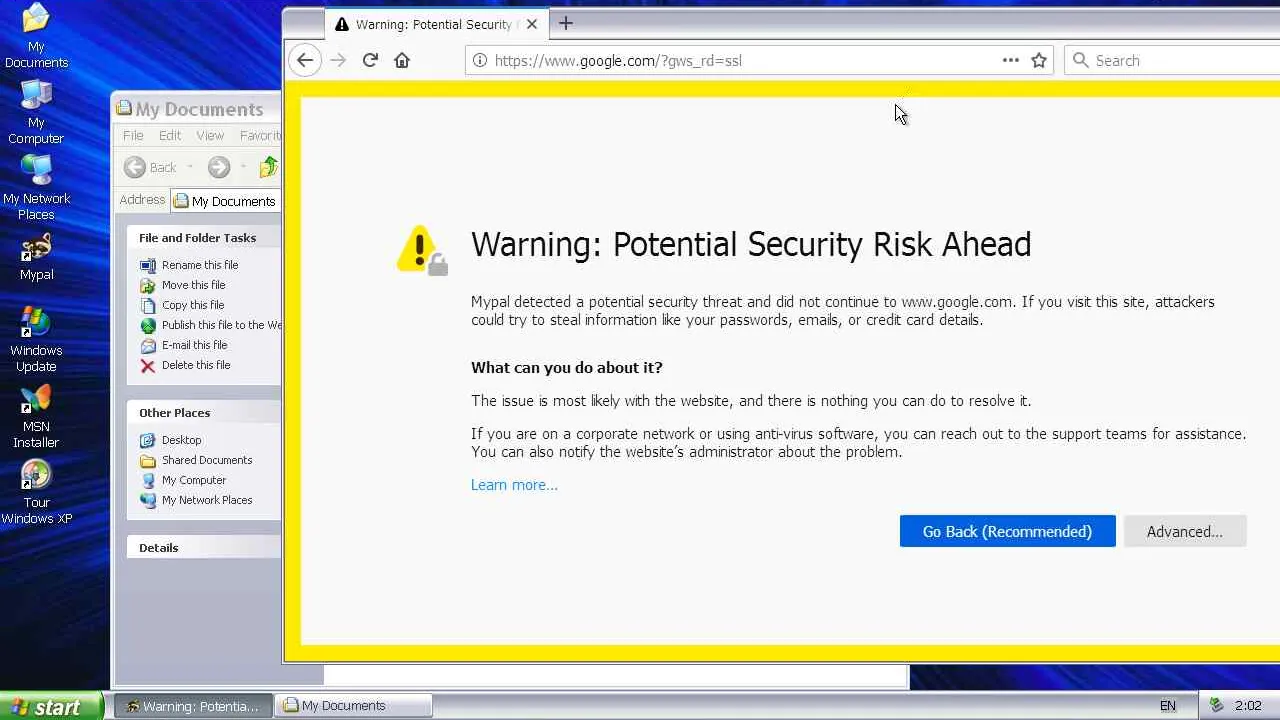Screen dimensions: 1280x720
Task: Collapse the File and Folder Tasks section
Action: coord(204,238)
